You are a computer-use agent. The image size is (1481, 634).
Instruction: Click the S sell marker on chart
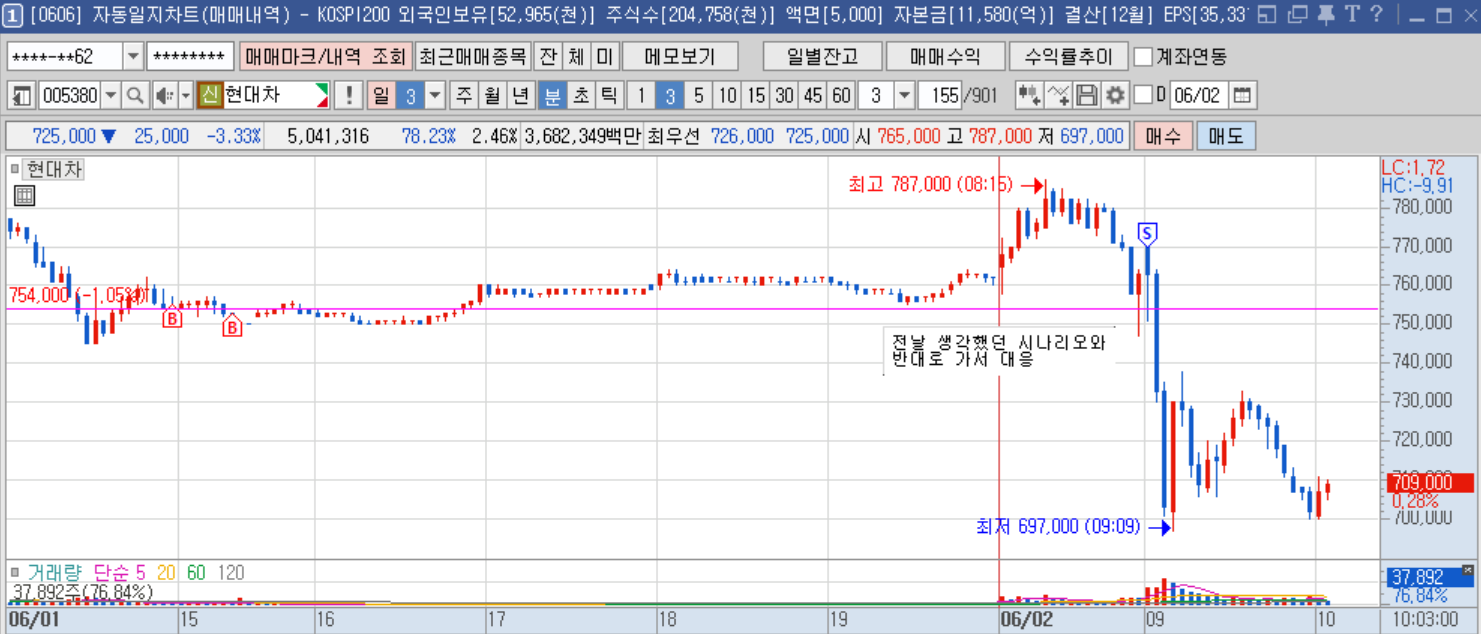click(1148, 234)
